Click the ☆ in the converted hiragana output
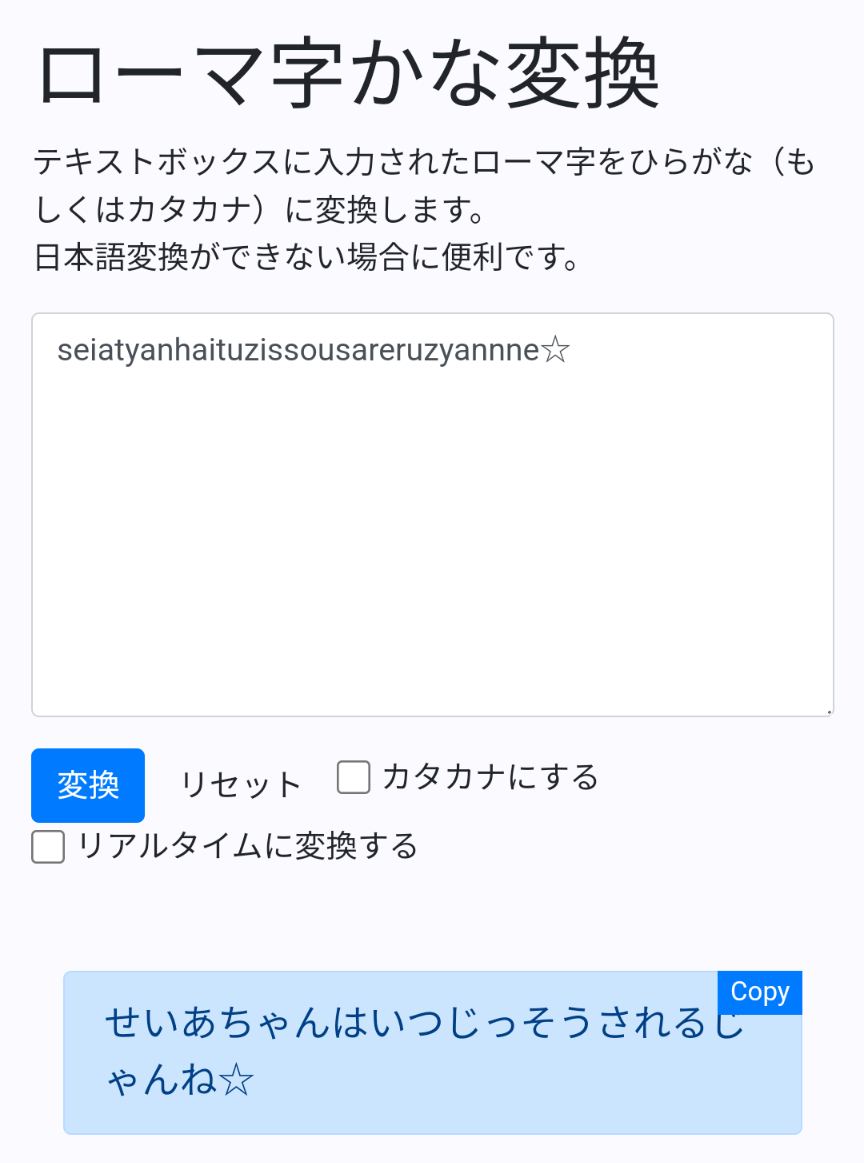 237,1081
